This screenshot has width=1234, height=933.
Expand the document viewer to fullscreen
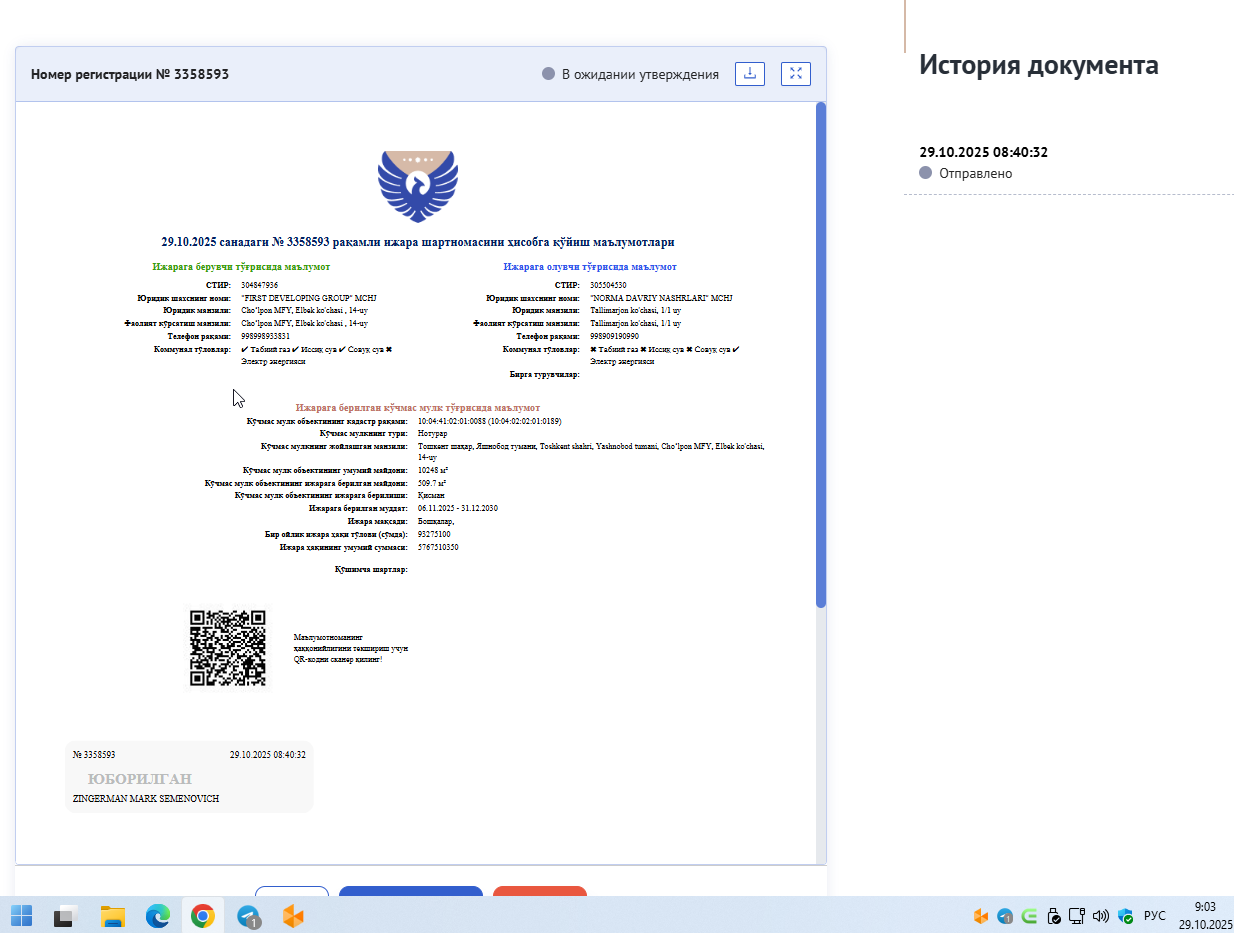click(x=796, y=74)
